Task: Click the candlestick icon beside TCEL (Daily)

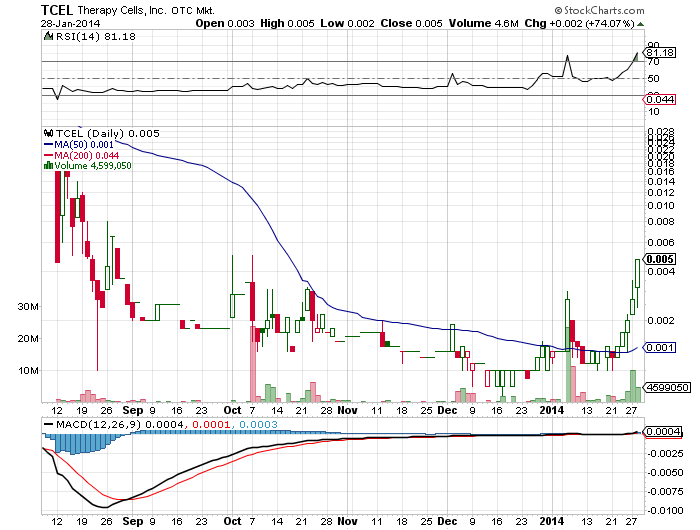Action: coord(49,133)
